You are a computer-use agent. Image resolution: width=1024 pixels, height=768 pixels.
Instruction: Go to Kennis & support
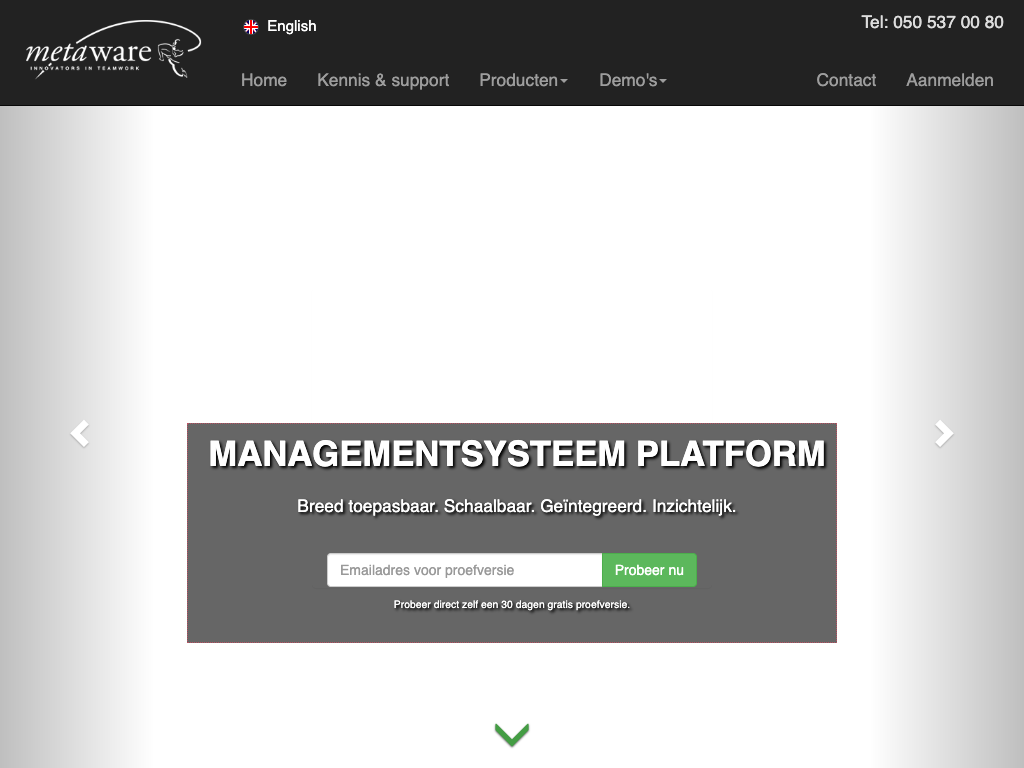point(383,80)
